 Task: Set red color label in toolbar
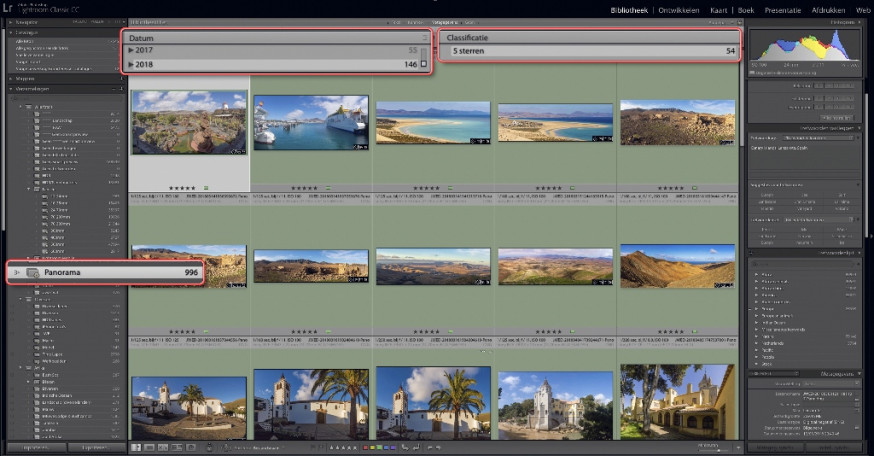(365, 448)
